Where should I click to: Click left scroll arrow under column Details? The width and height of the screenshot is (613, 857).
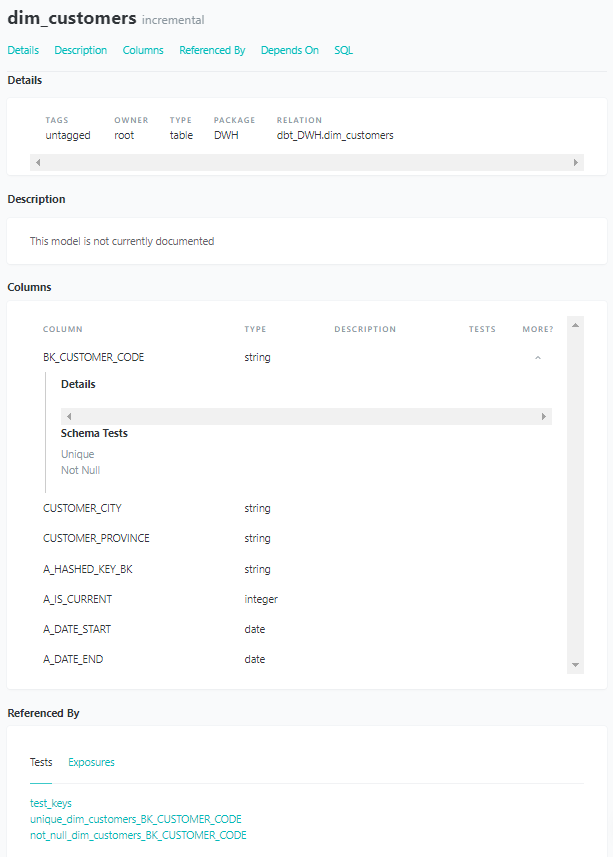(x=68, y=416)
